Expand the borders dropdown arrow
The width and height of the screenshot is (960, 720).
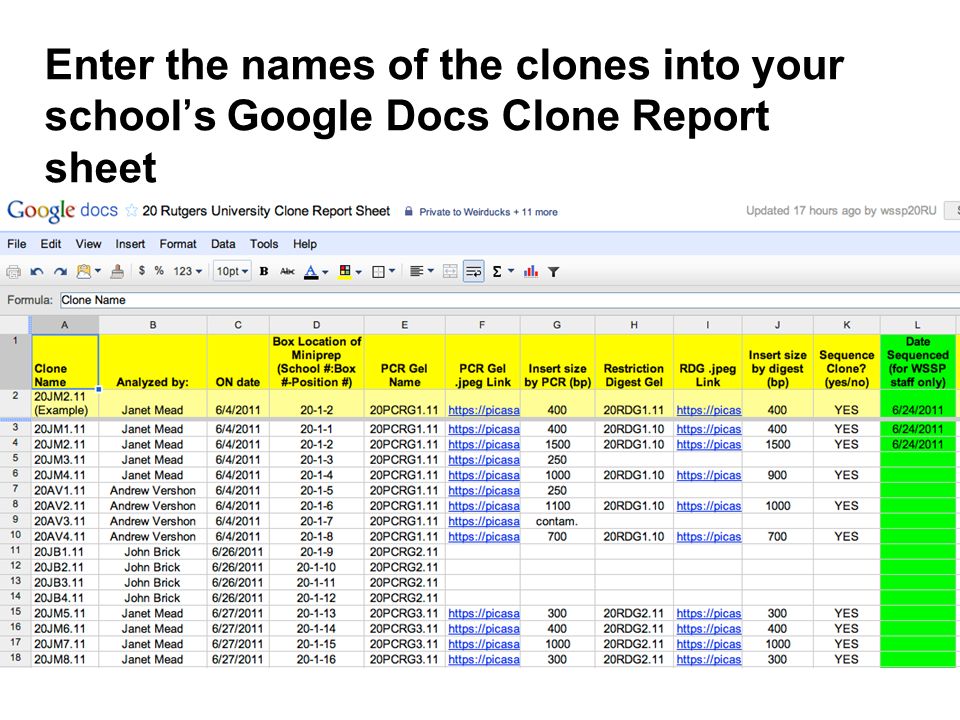(x=392, y=271)
